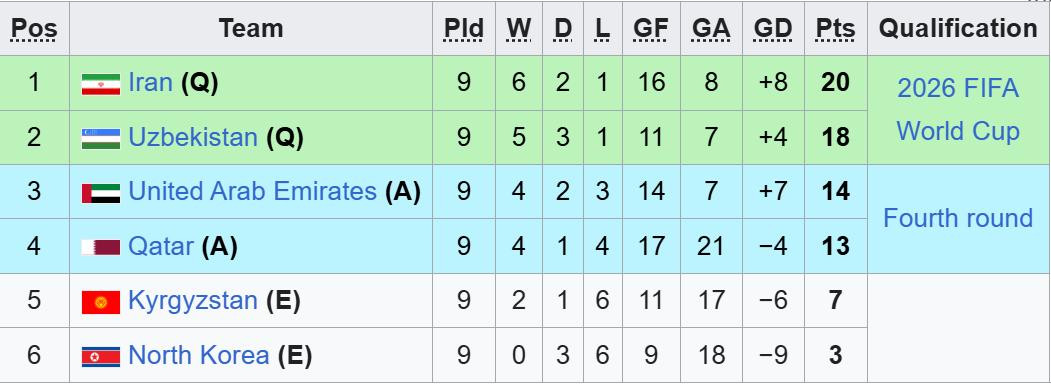Click the GA column header abbreviation
Screen dimensions: 1051x385
(711, 29)
